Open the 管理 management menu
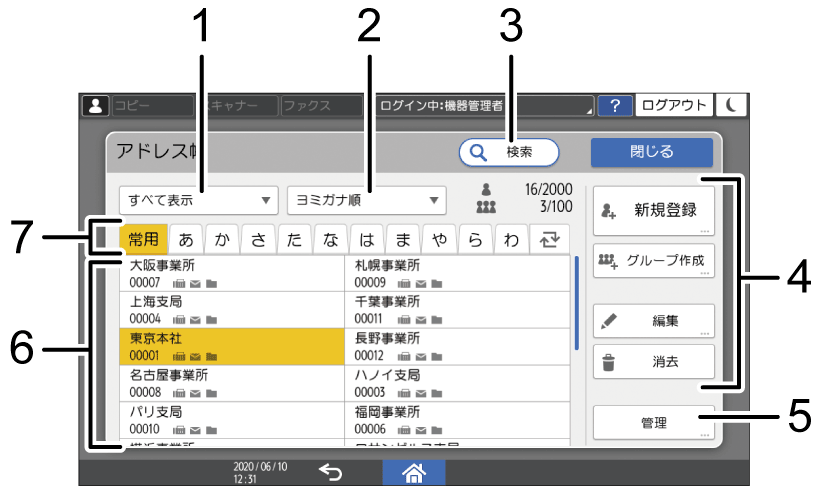 pos(654,423)
